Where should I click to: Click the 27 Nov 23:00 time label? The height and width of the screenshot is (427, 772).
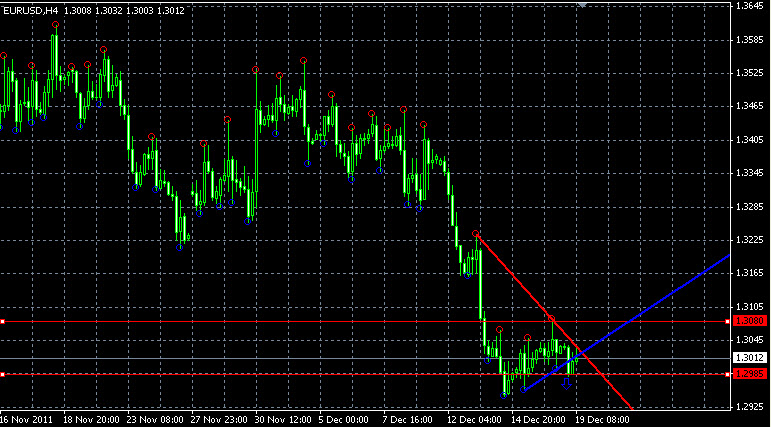pos(220,420)
